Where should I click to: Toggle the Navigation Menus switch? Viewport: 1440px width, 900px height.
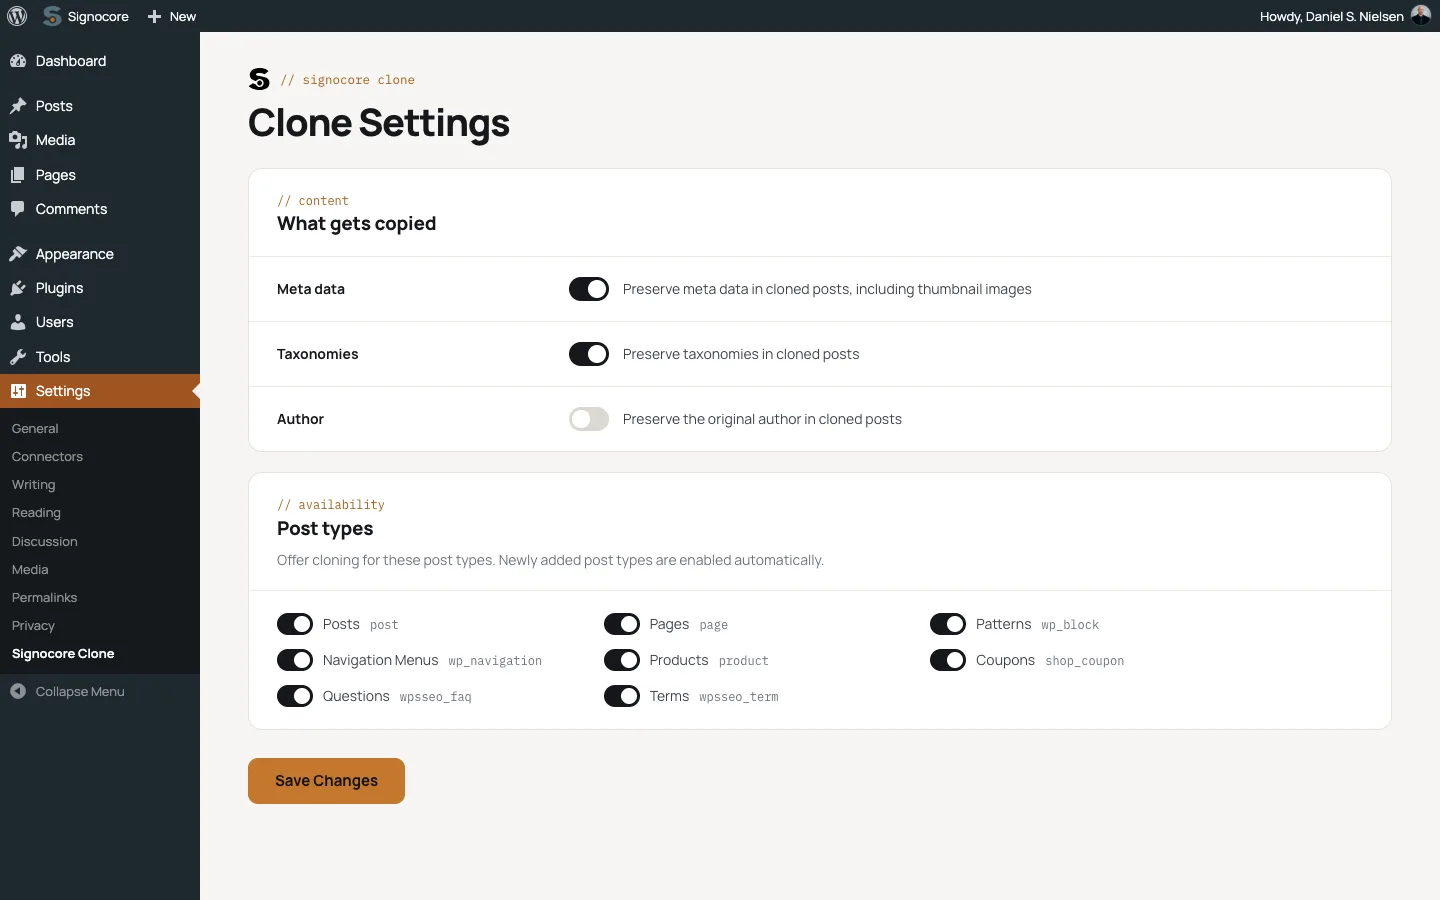[x=295, y=660]
